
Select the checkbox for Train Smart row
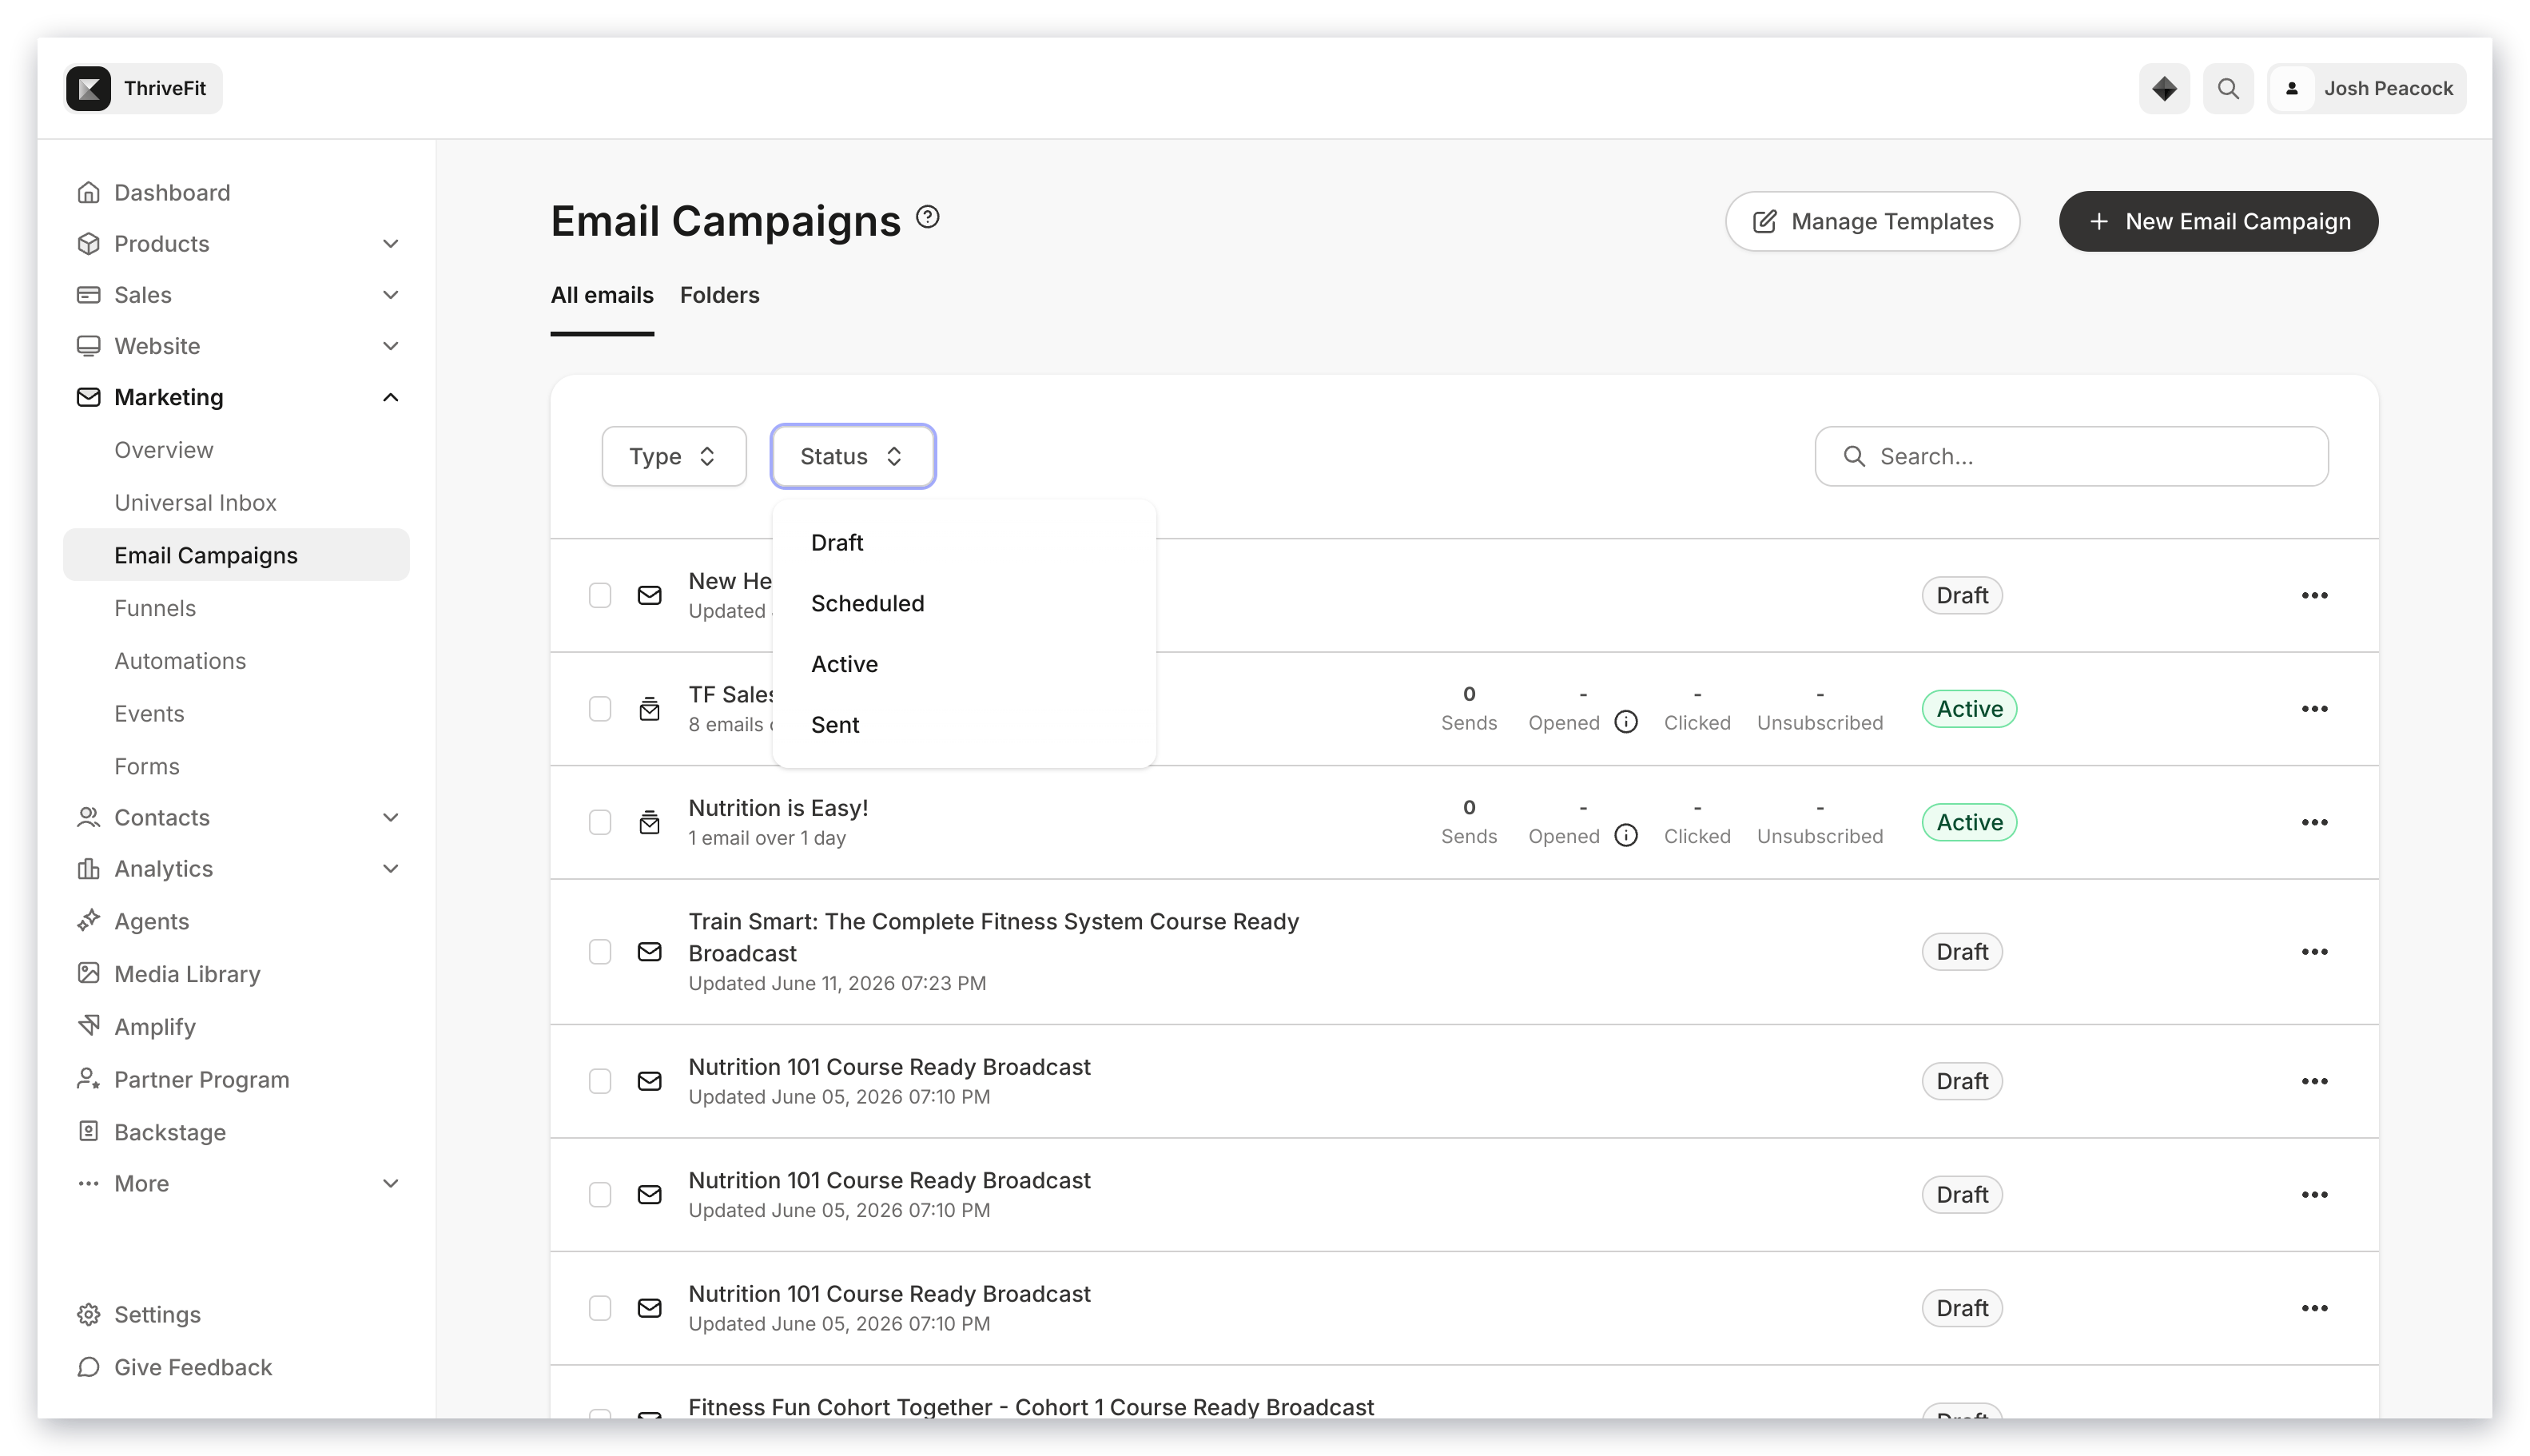[600, 952]
